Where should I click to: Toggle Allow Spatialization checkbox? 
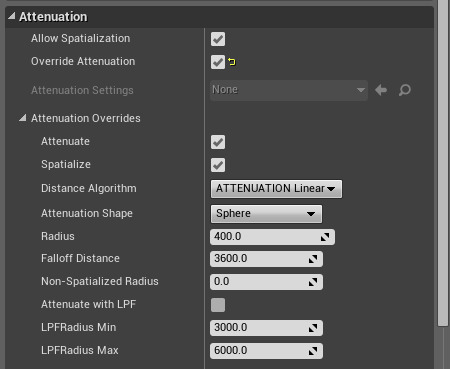[x=218, y=39]
